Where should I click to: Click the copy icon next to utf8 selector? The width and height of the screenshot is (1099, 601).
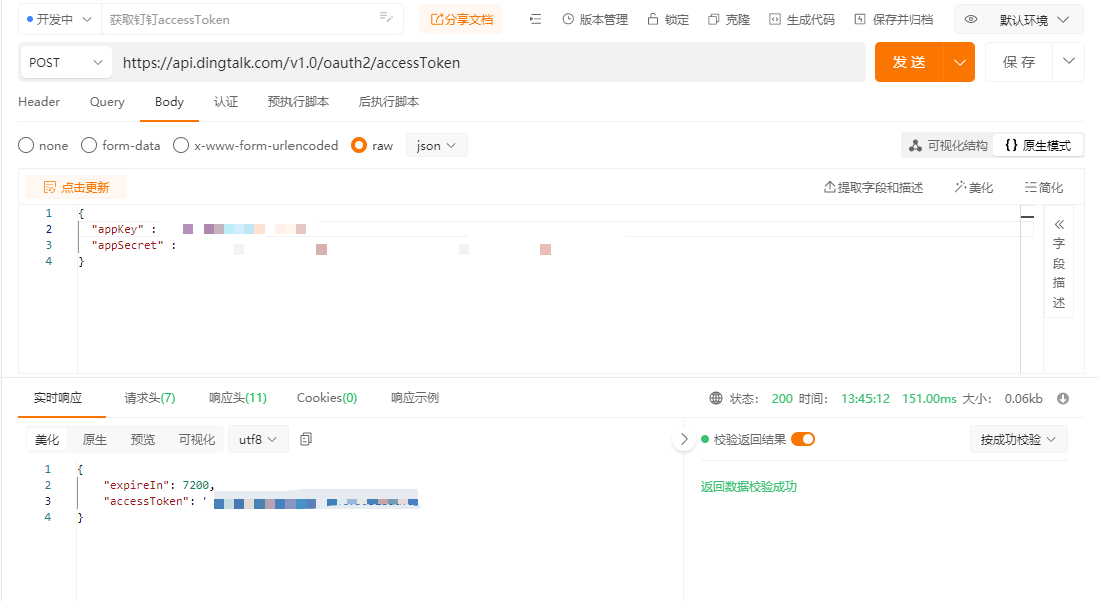(306, 438)
